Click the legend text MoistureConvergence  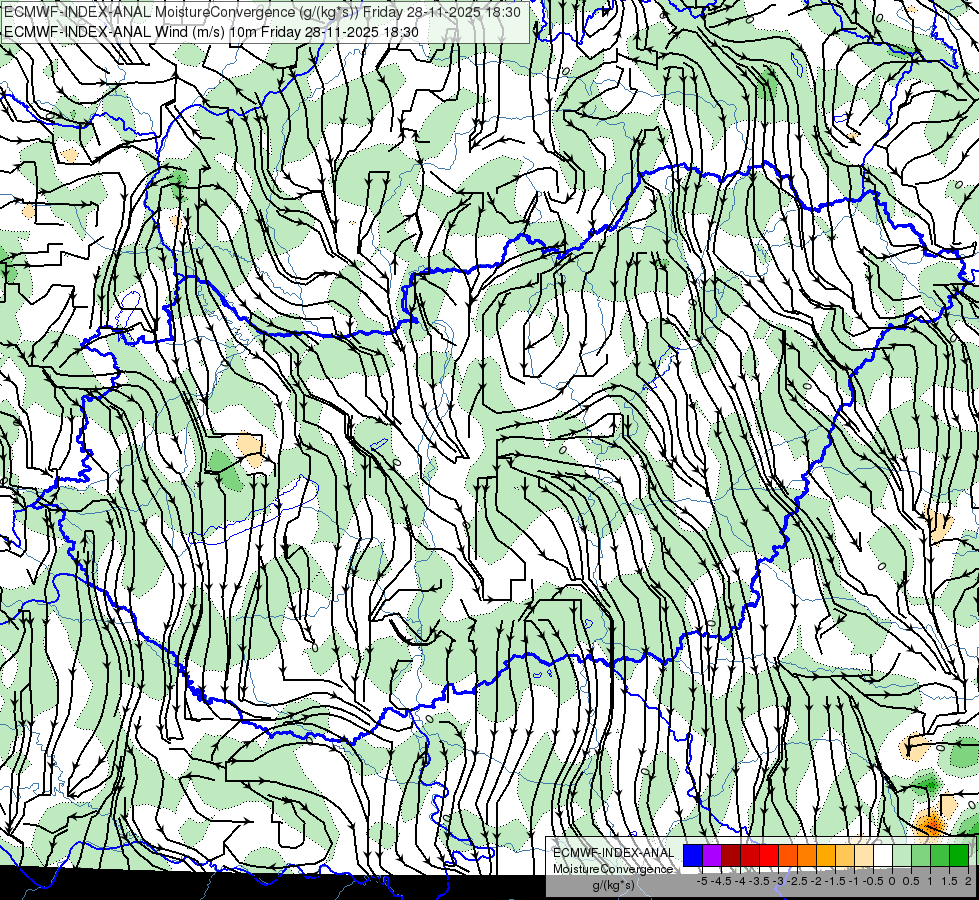(613, 869)
